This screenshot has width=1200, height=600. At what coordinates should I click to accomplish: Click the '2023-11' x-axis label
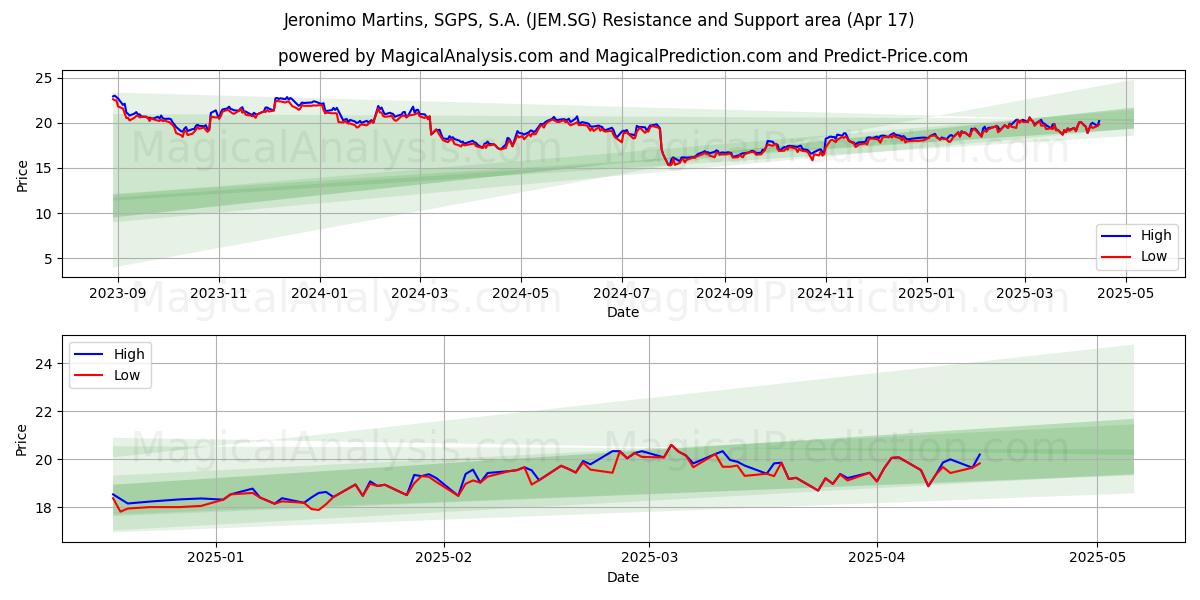[220, 293]
